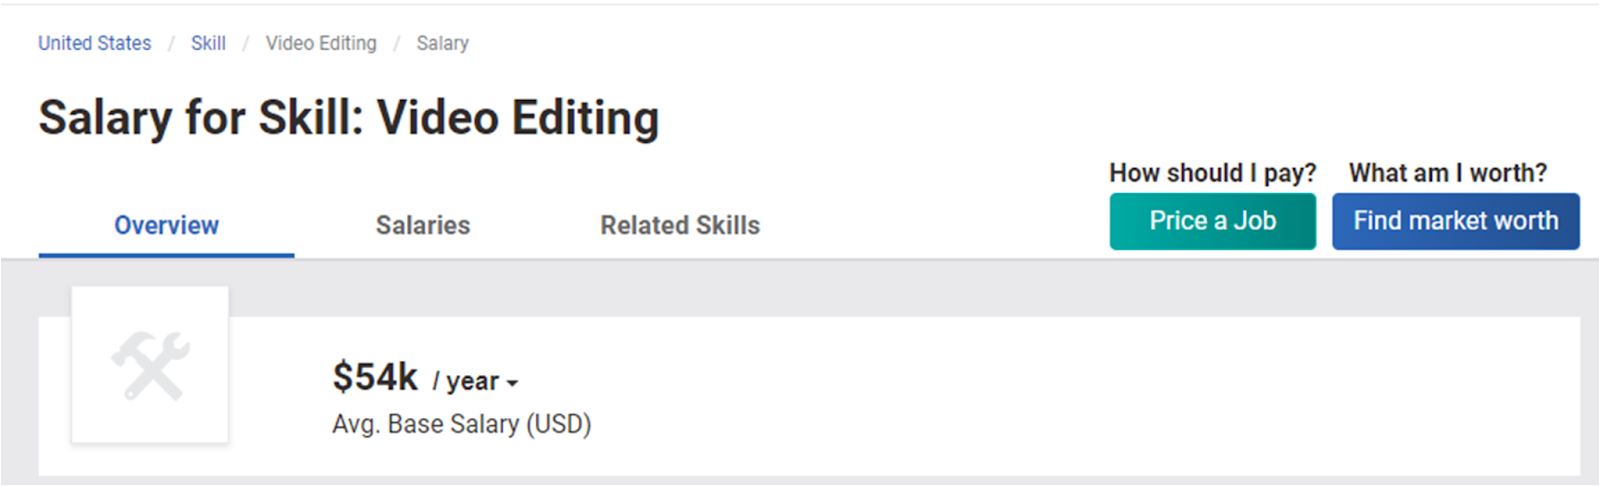Click the Salary for Skill: Video Editing heading
This screenshot has height=486, width=1600.
pos(349,118)
